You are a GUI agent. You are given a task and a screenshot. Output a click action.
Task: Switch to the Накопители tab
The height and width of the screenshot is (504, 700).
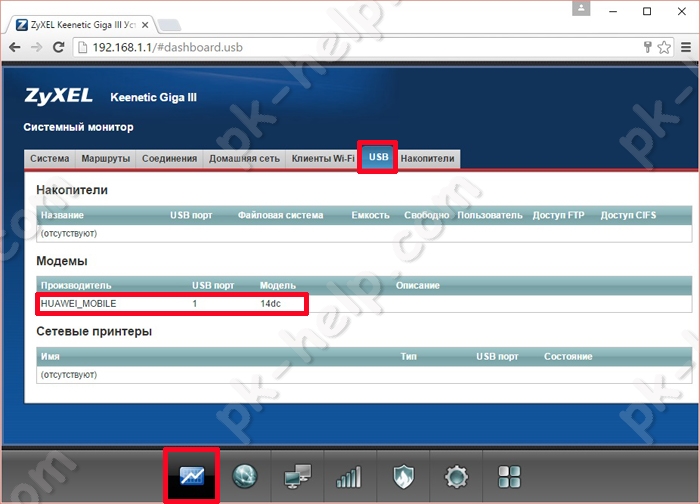coord(427,158)
